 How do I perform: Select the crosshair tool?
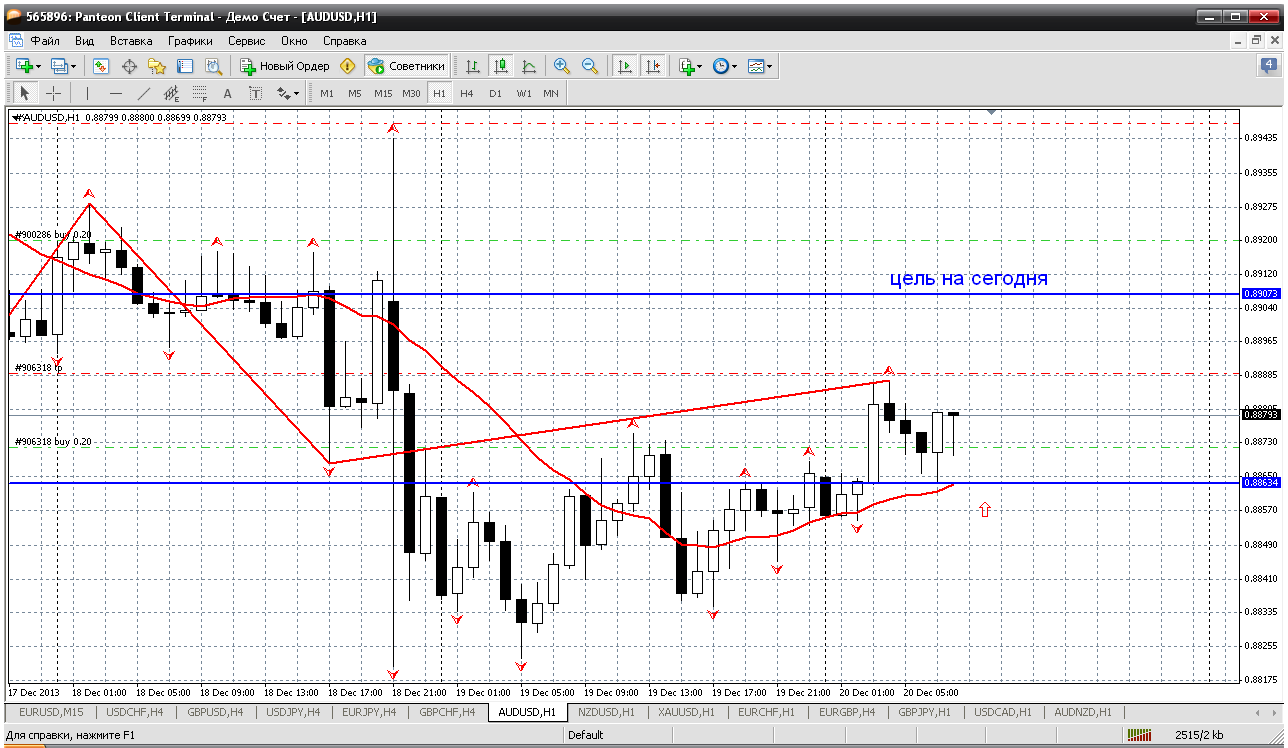tap(53, 93)
